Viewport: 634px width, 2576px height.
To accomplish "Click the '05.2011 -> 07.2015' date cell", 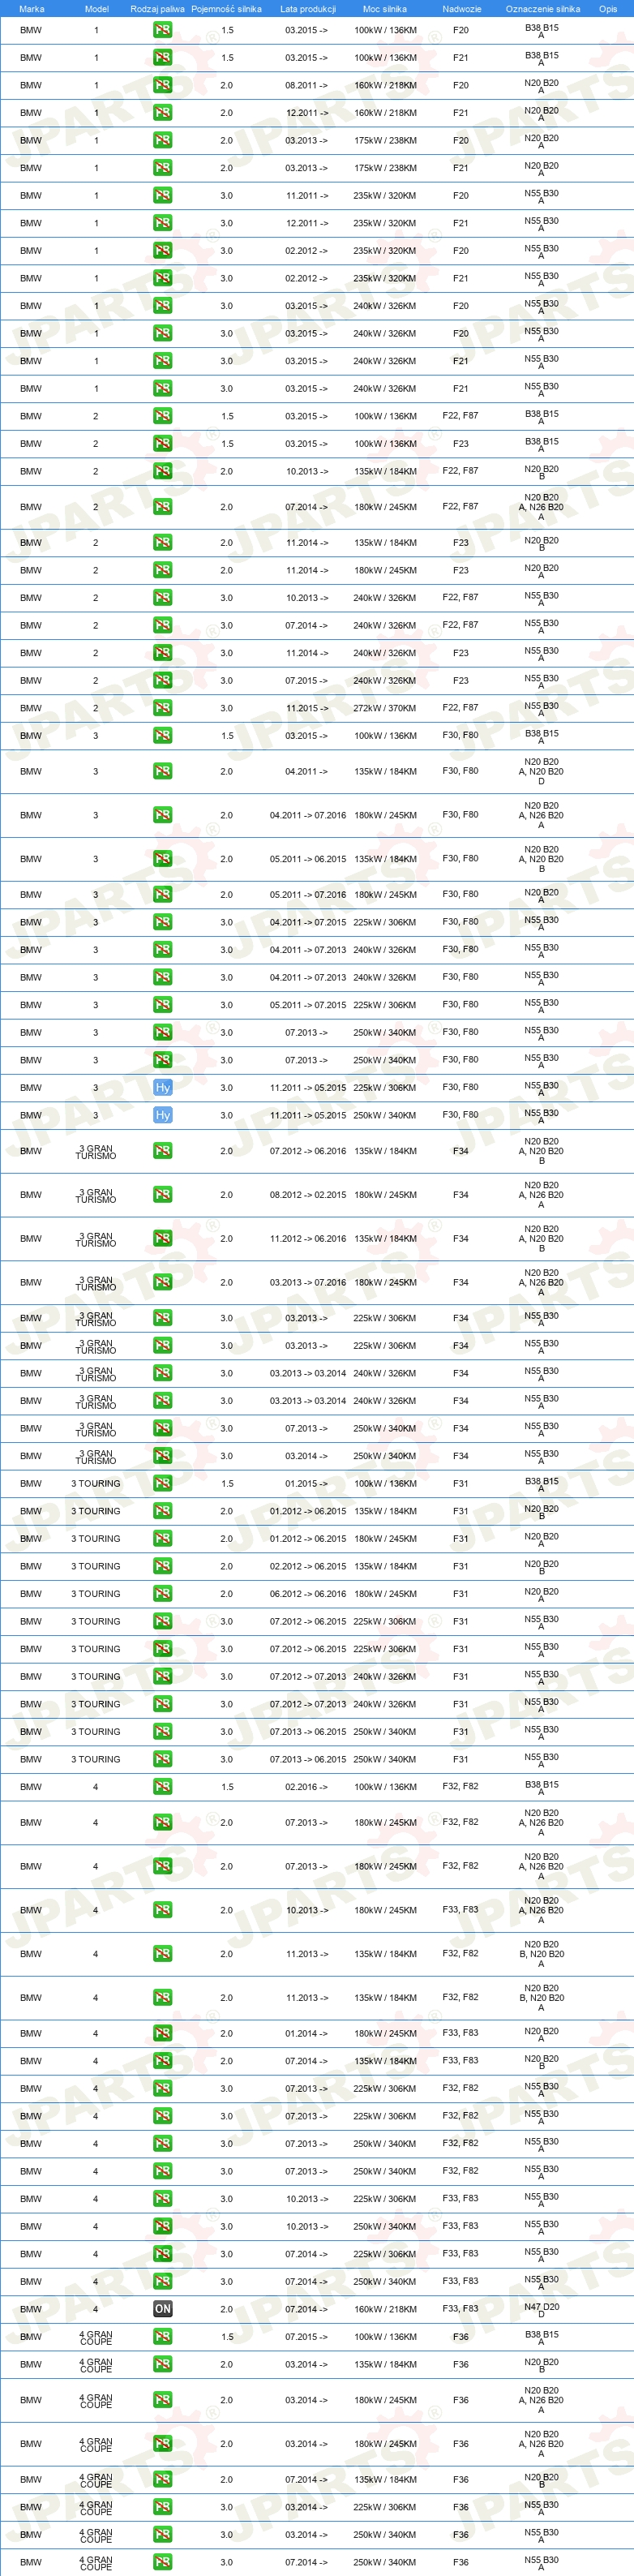I will [x=307, y=1005].
